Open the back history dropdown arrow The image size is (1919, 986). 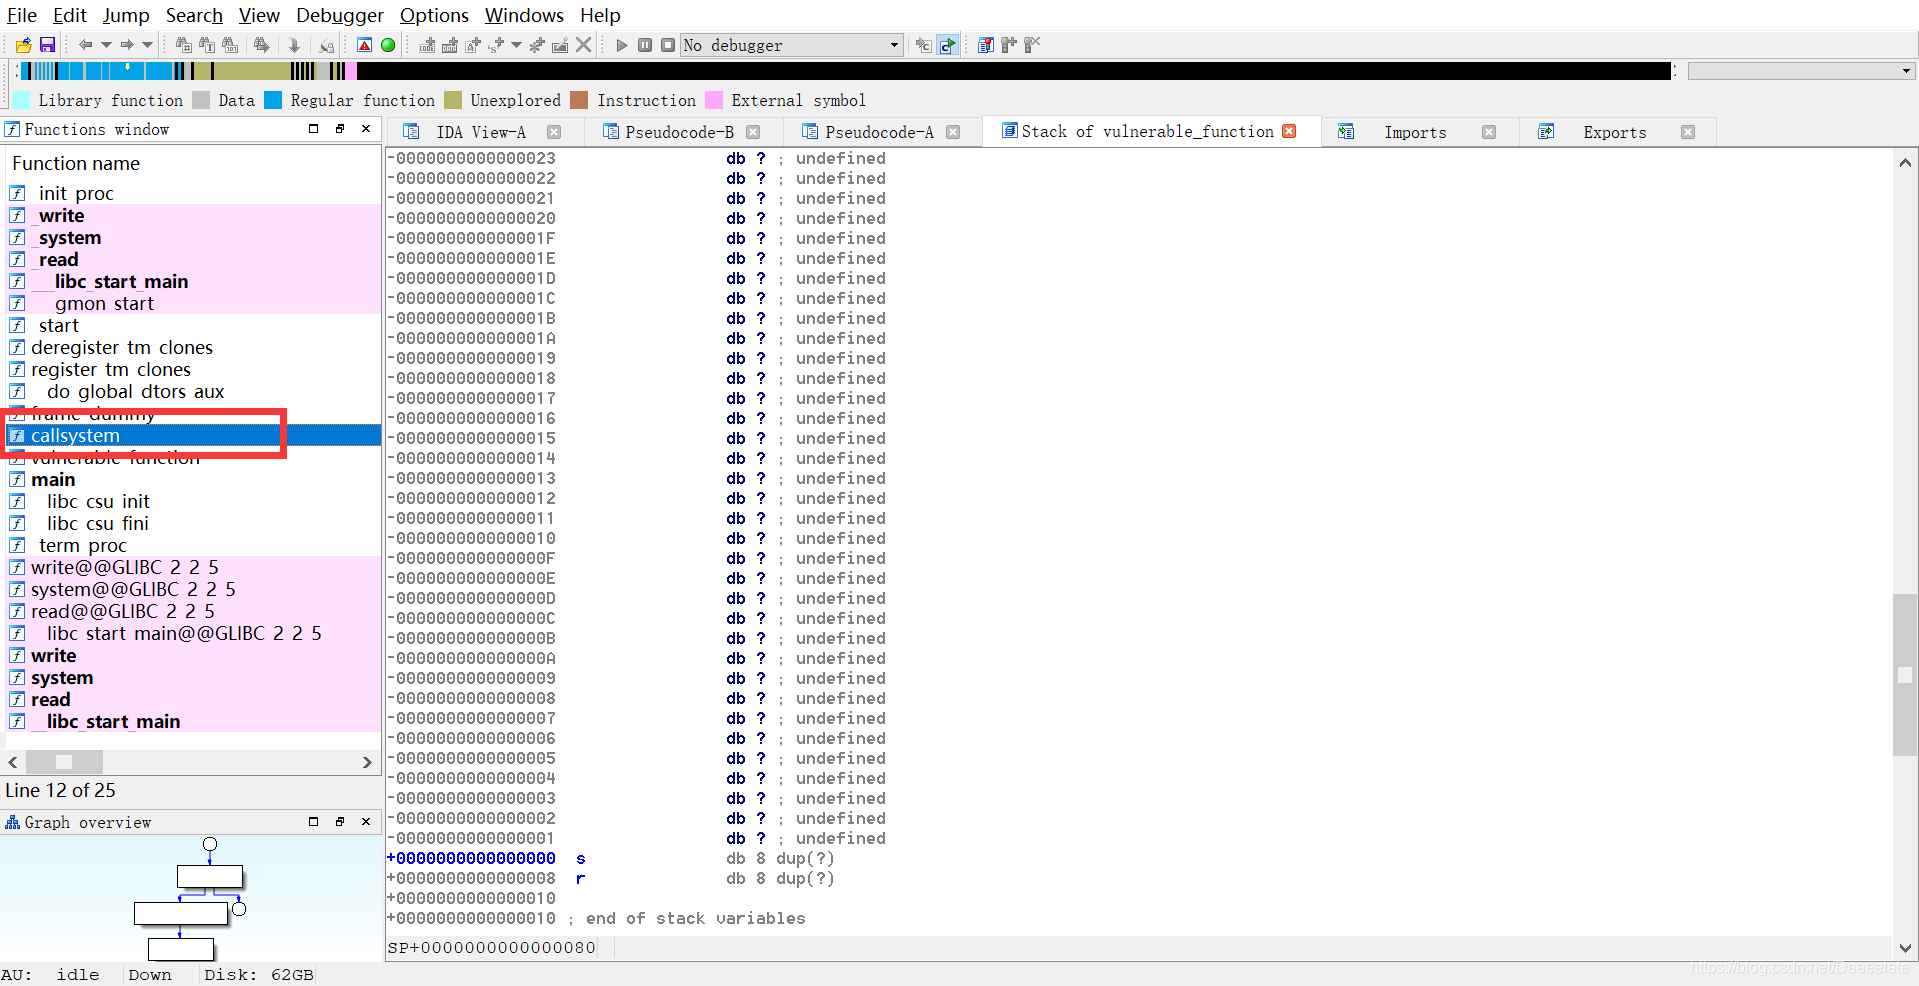[106, 45]
